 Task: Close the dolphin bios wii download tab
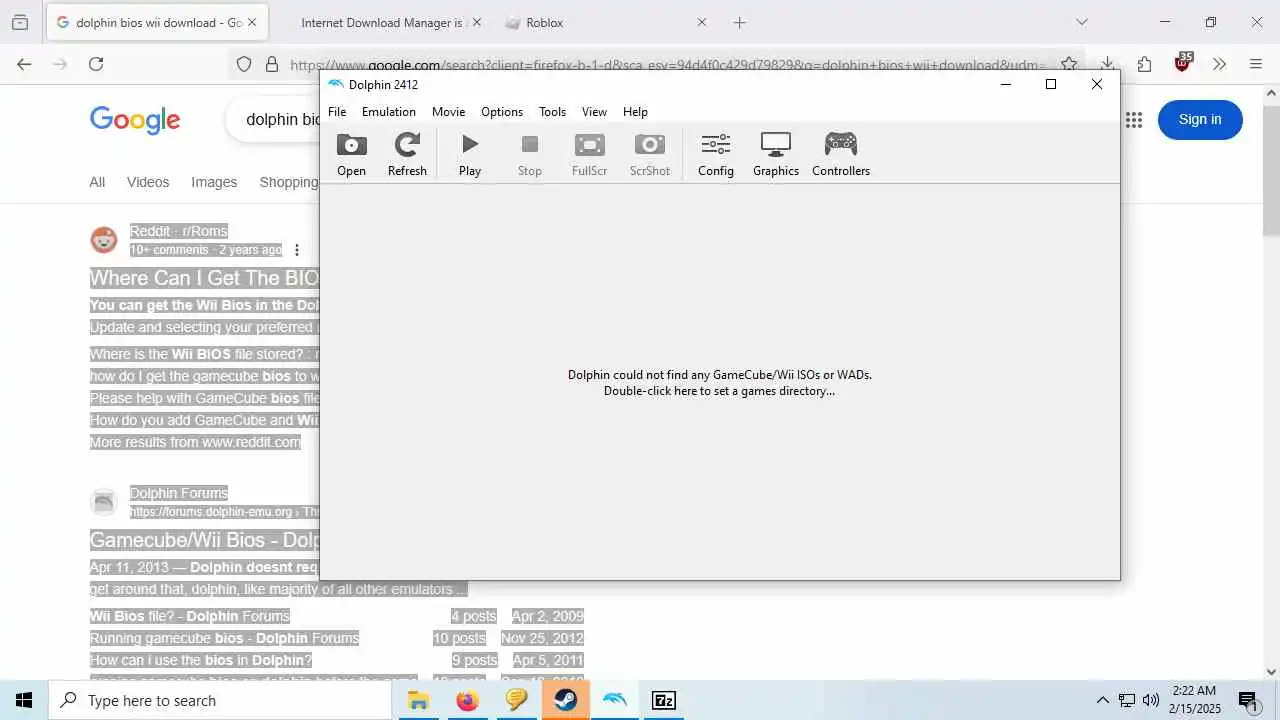(x=251, y=22)
